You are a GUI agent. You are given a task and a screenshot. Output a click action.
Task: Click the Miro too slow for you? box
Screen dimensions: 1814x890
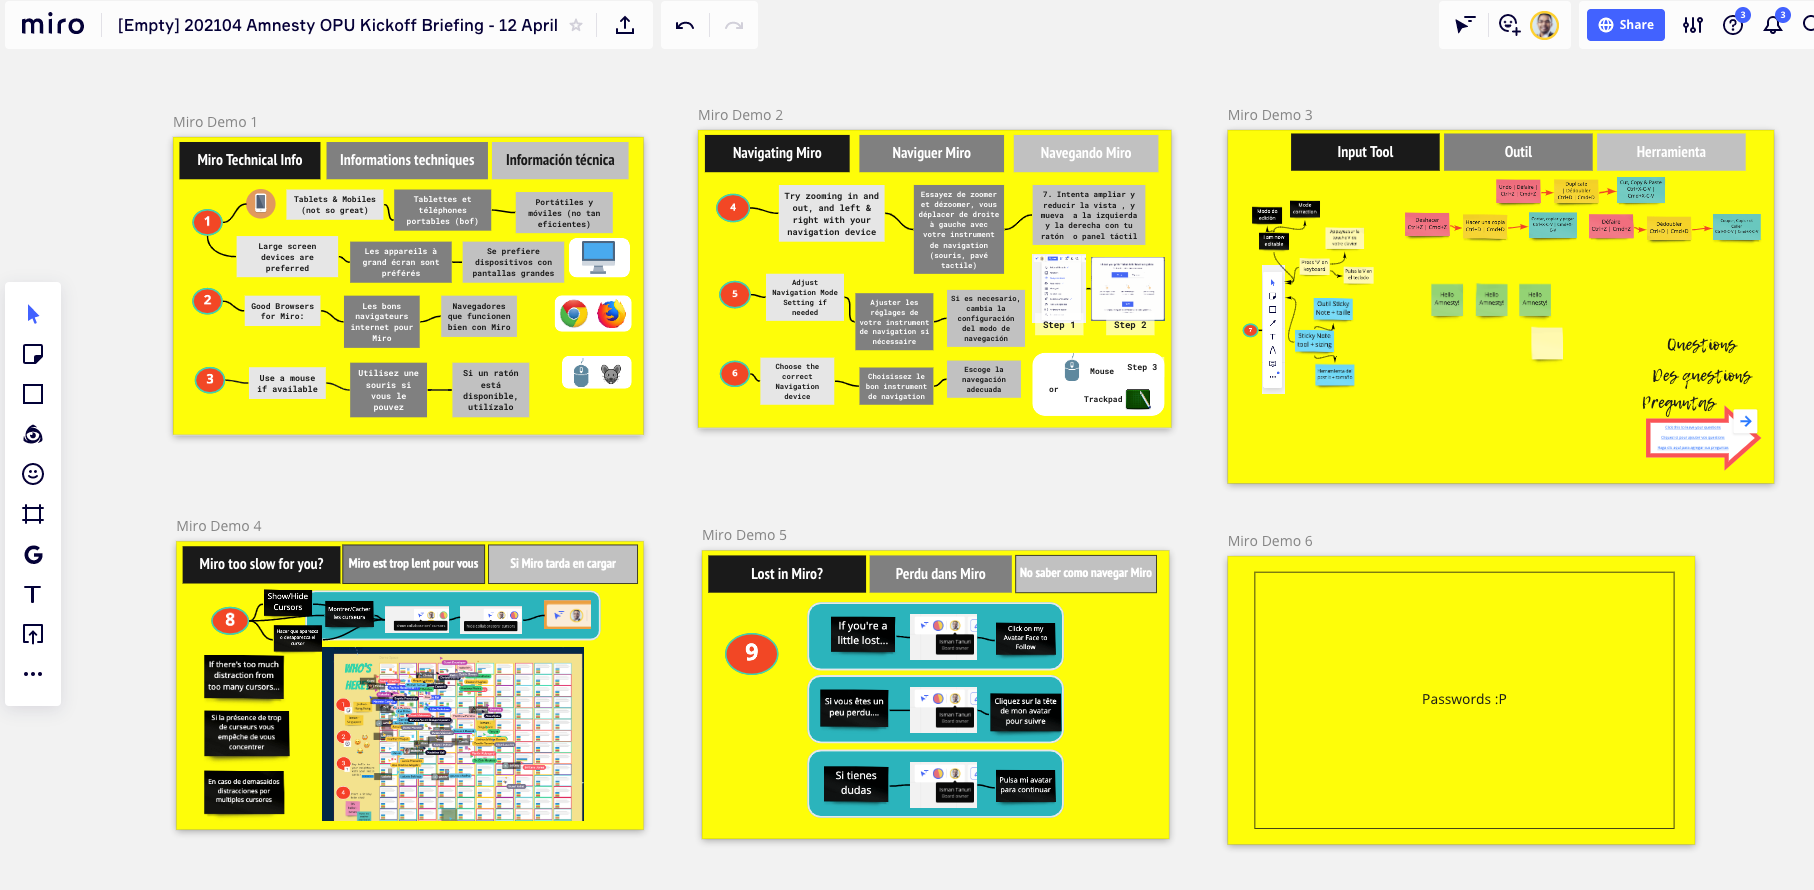coord(261,564)
